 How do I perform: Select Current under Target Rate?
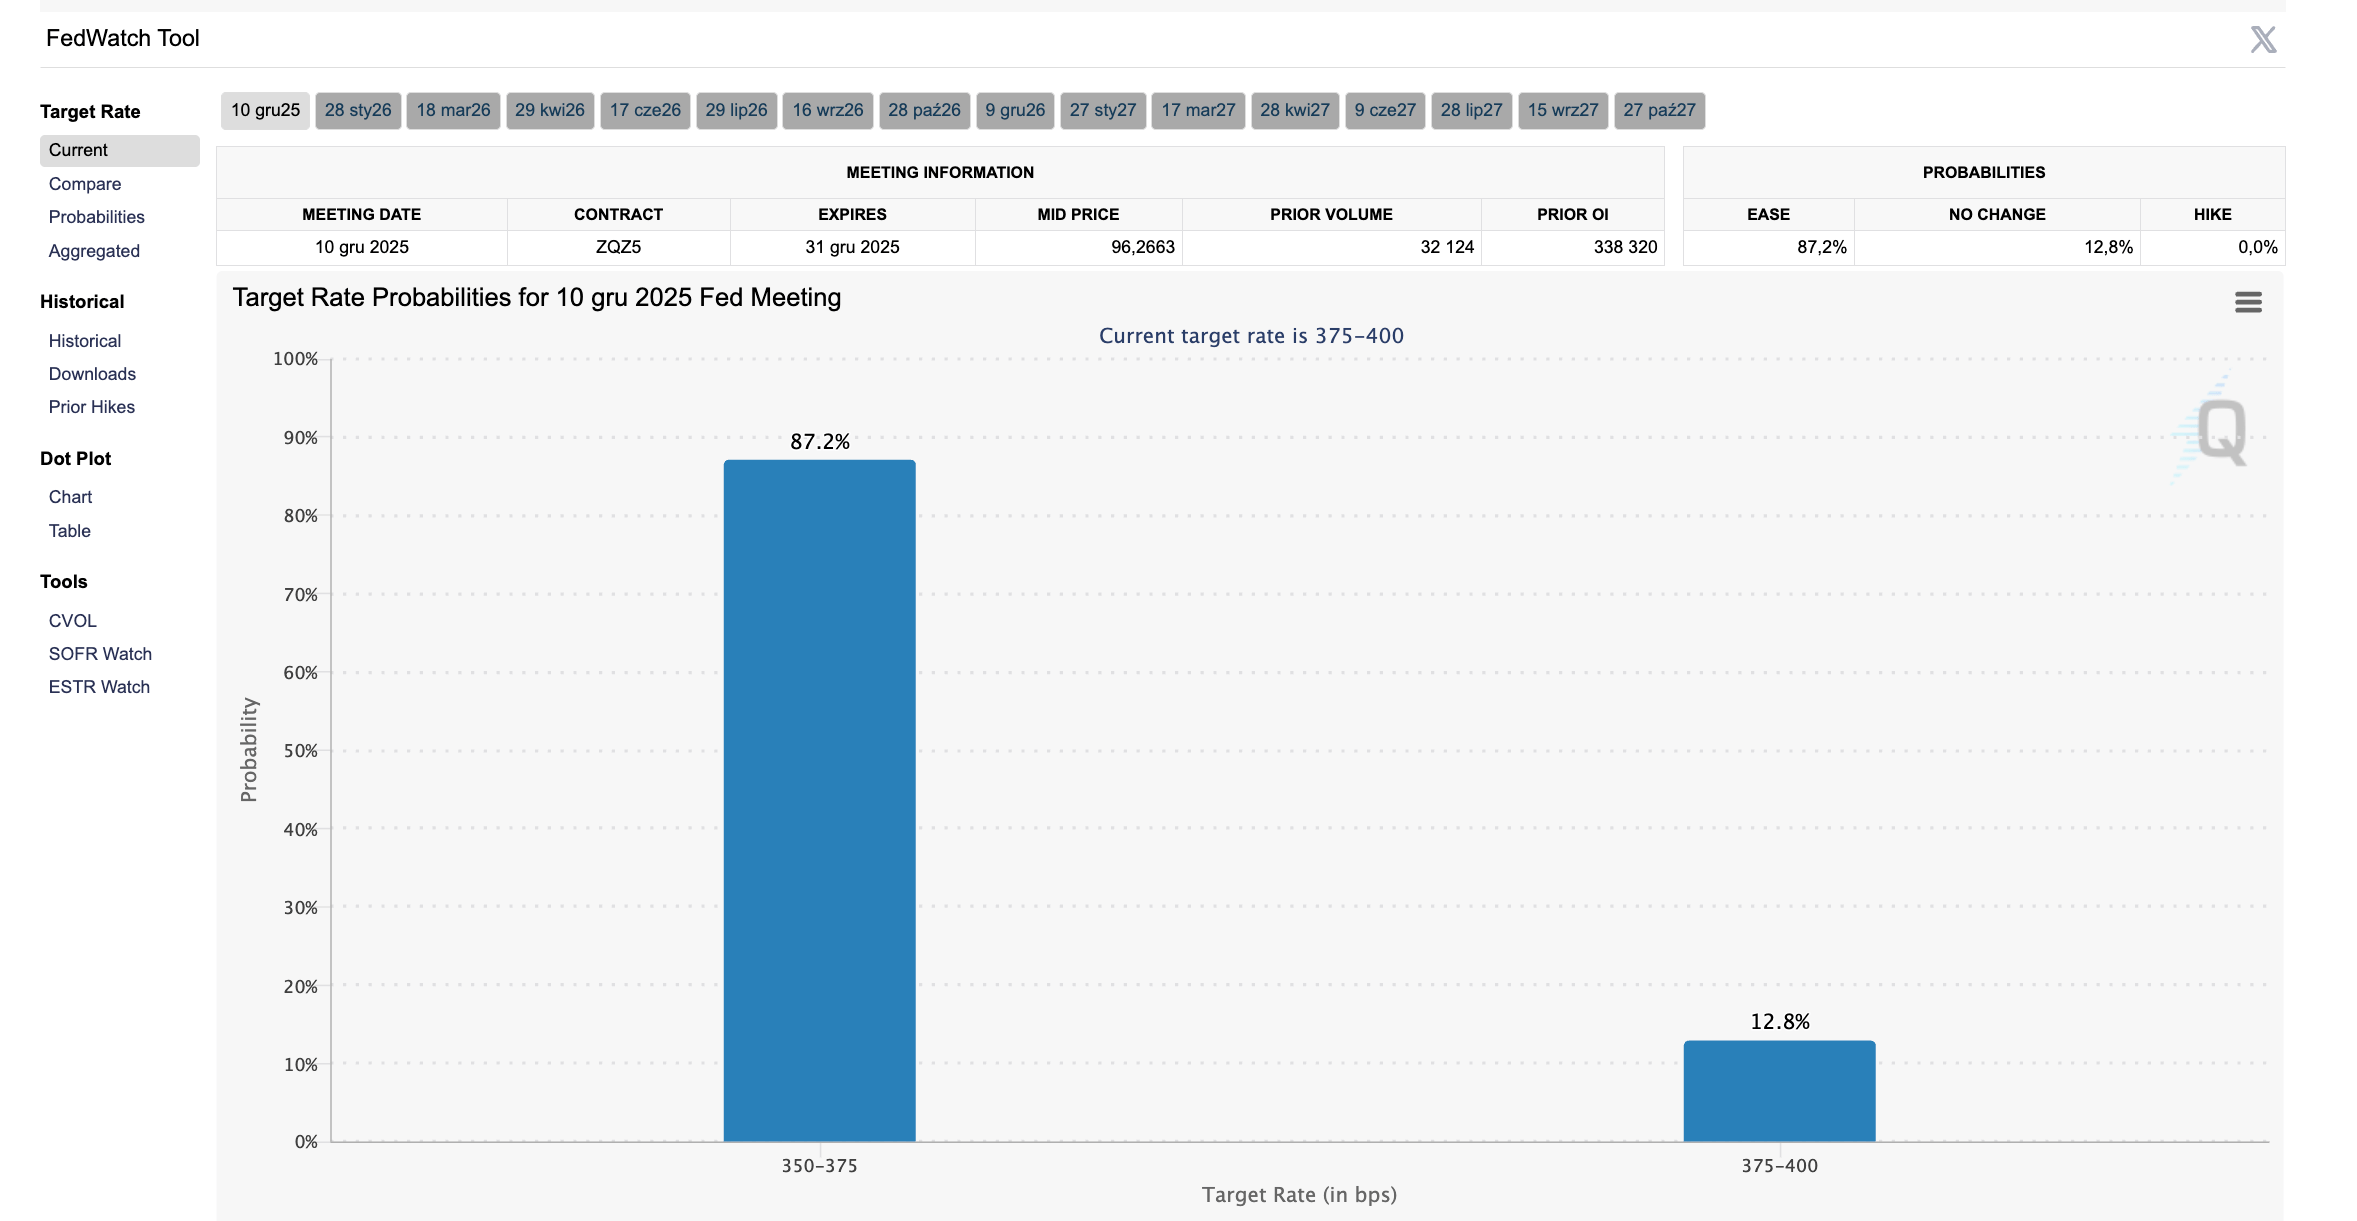point(78,150)
